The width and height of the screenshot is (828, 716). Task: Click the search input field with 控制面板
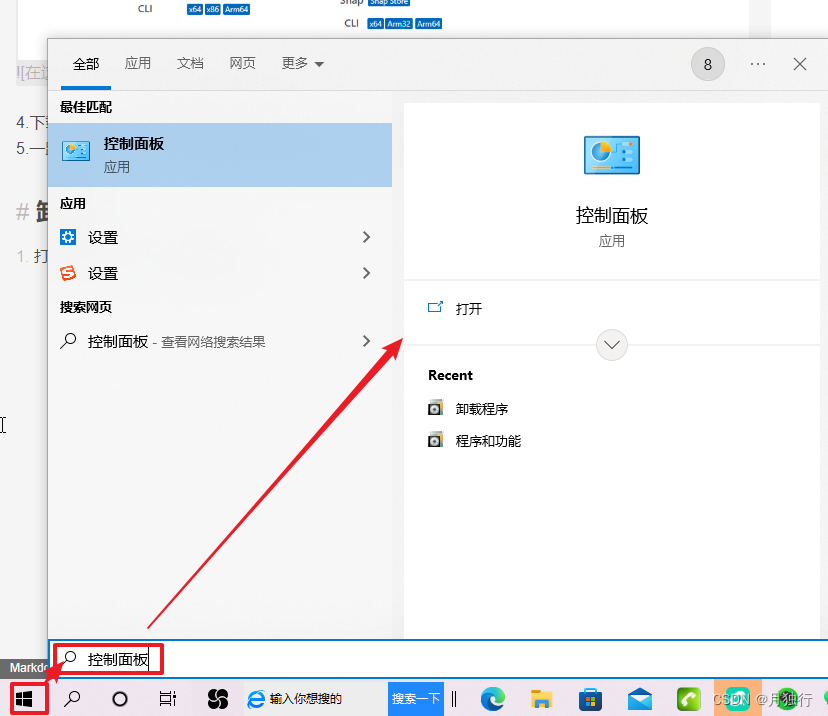438,658
